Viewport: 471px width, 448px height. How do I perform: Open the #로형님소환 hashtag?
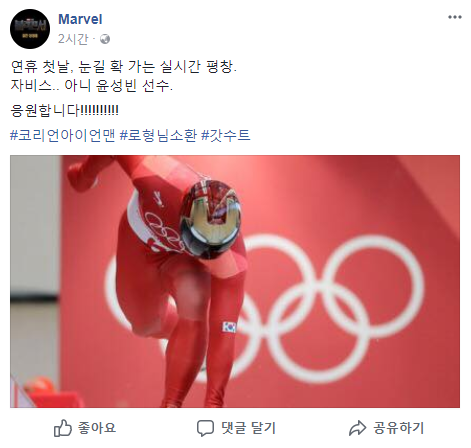[x=158, y=135]
